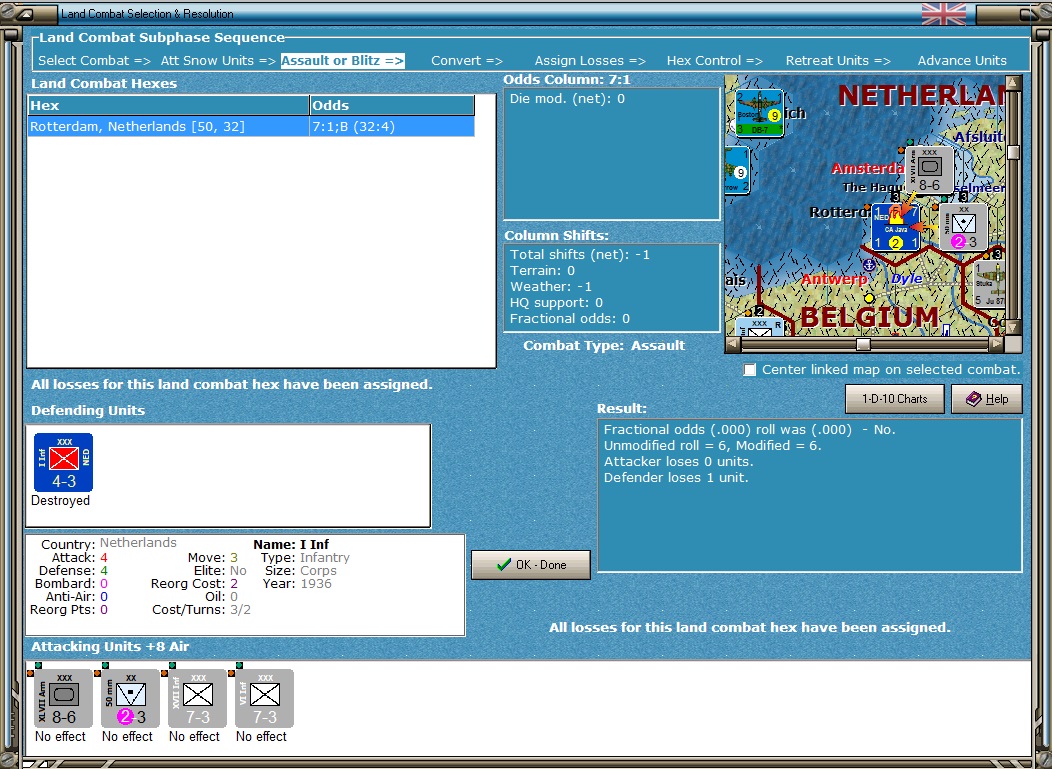1052x769 pixels.
Task: Click the XLVII Arm 8-6 counter on map
Action: pos(929,170)
